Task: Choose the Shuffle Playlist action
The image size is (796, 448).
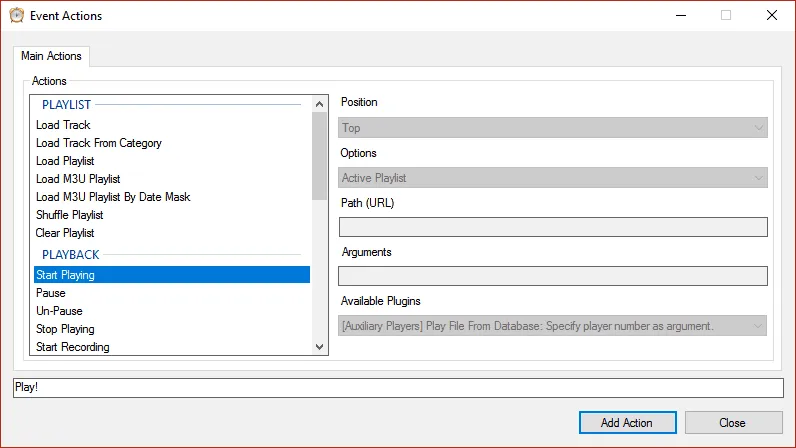Action: (69, 215)
